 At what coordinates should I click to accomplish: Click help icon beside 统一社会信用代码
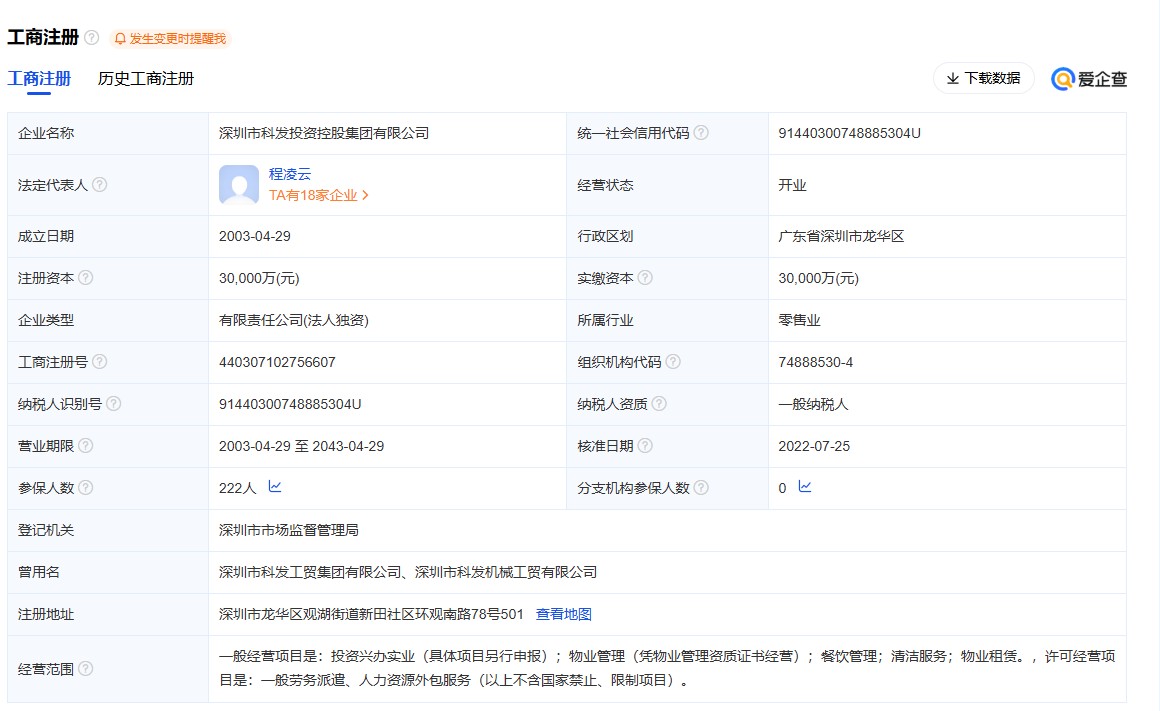pos(701,133)
